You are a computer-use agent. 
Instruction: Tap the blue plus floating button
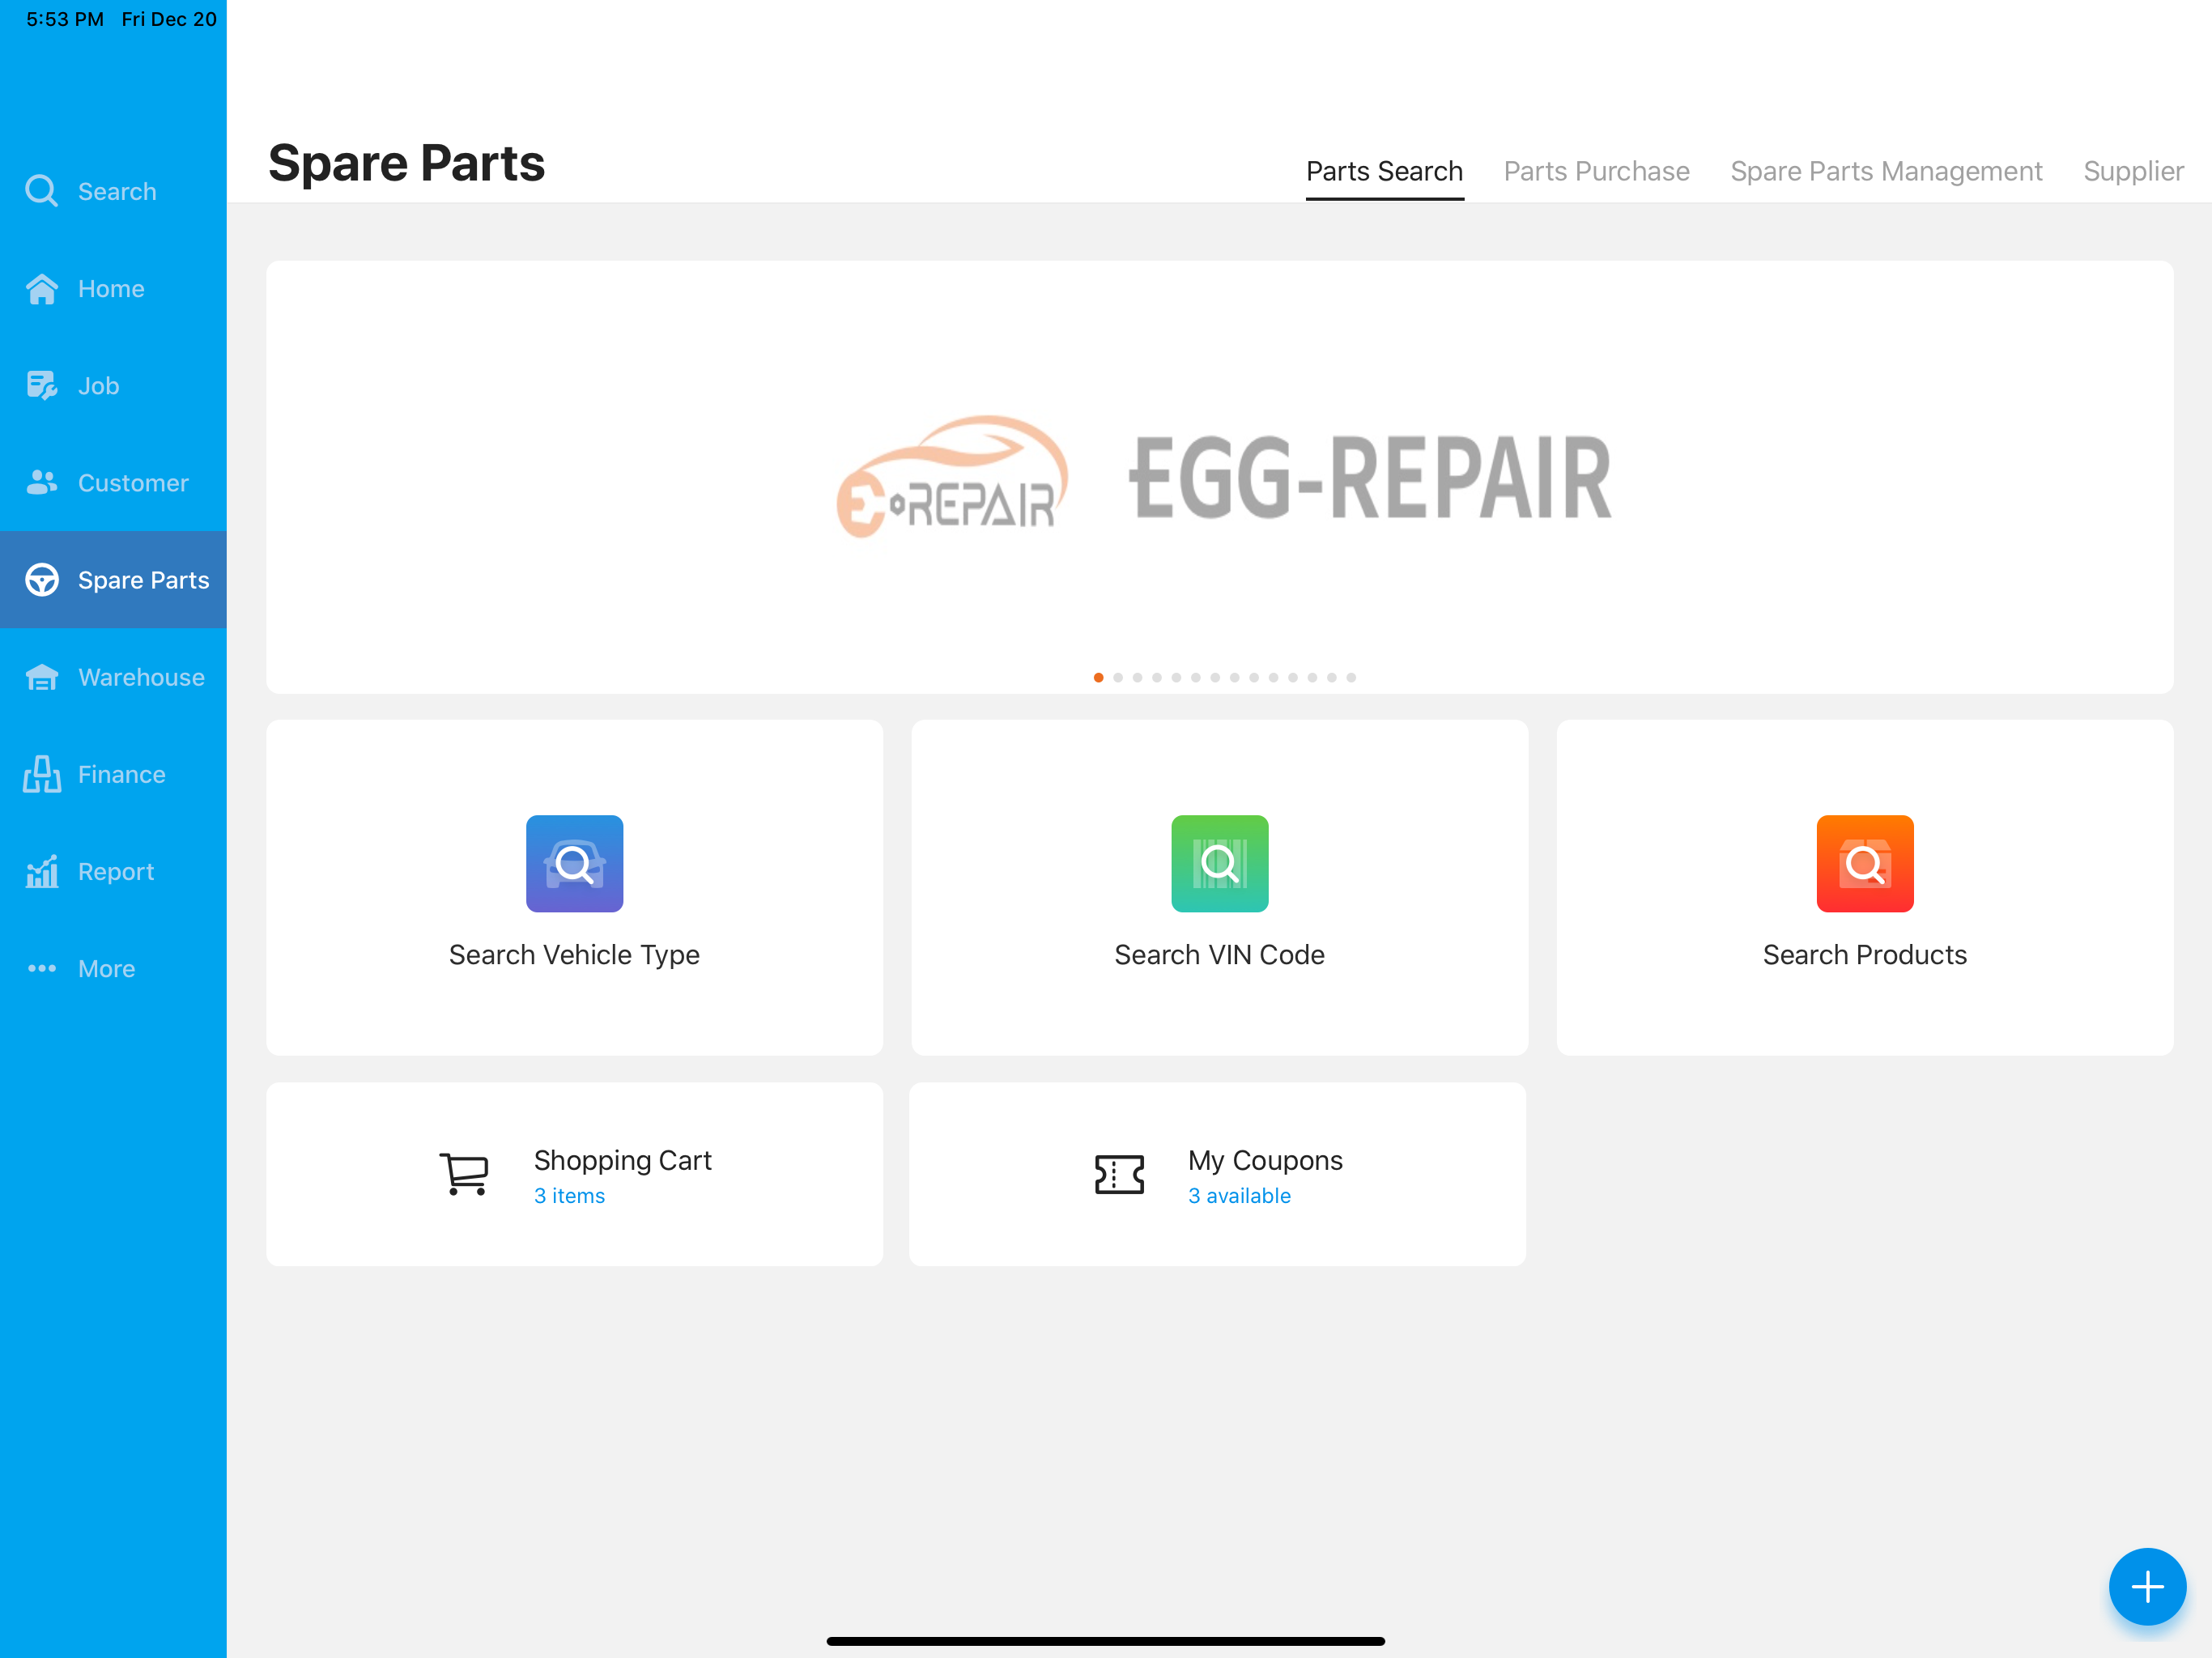(x=2146, y=1586)
